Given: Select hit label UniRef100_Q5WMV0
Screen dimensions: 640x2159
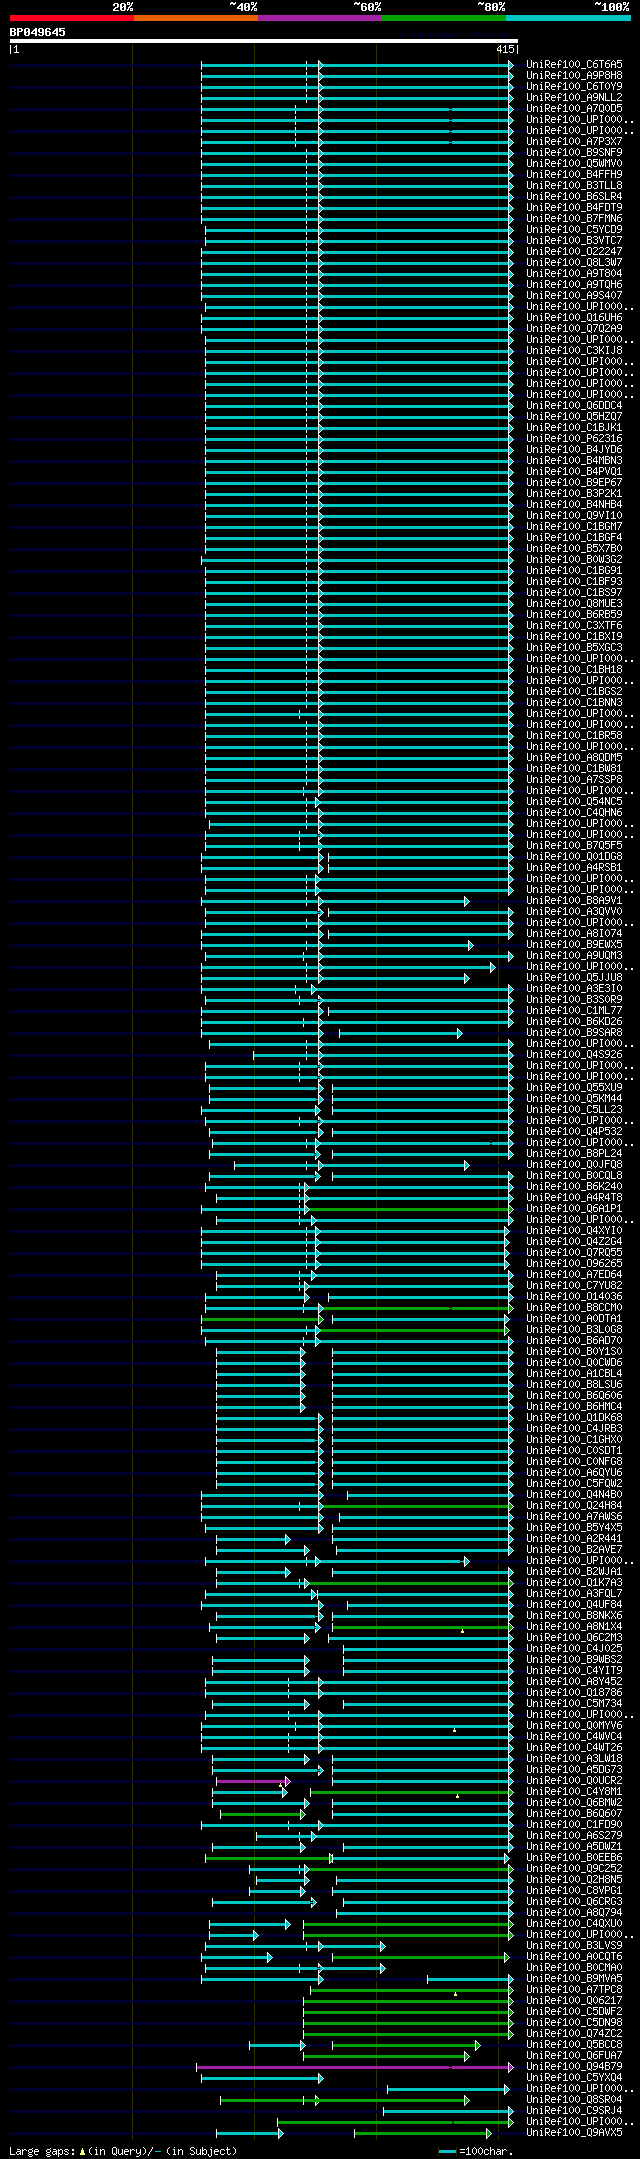Looking at the screenshot, I should pyautogui.click(x=574, y=163).
